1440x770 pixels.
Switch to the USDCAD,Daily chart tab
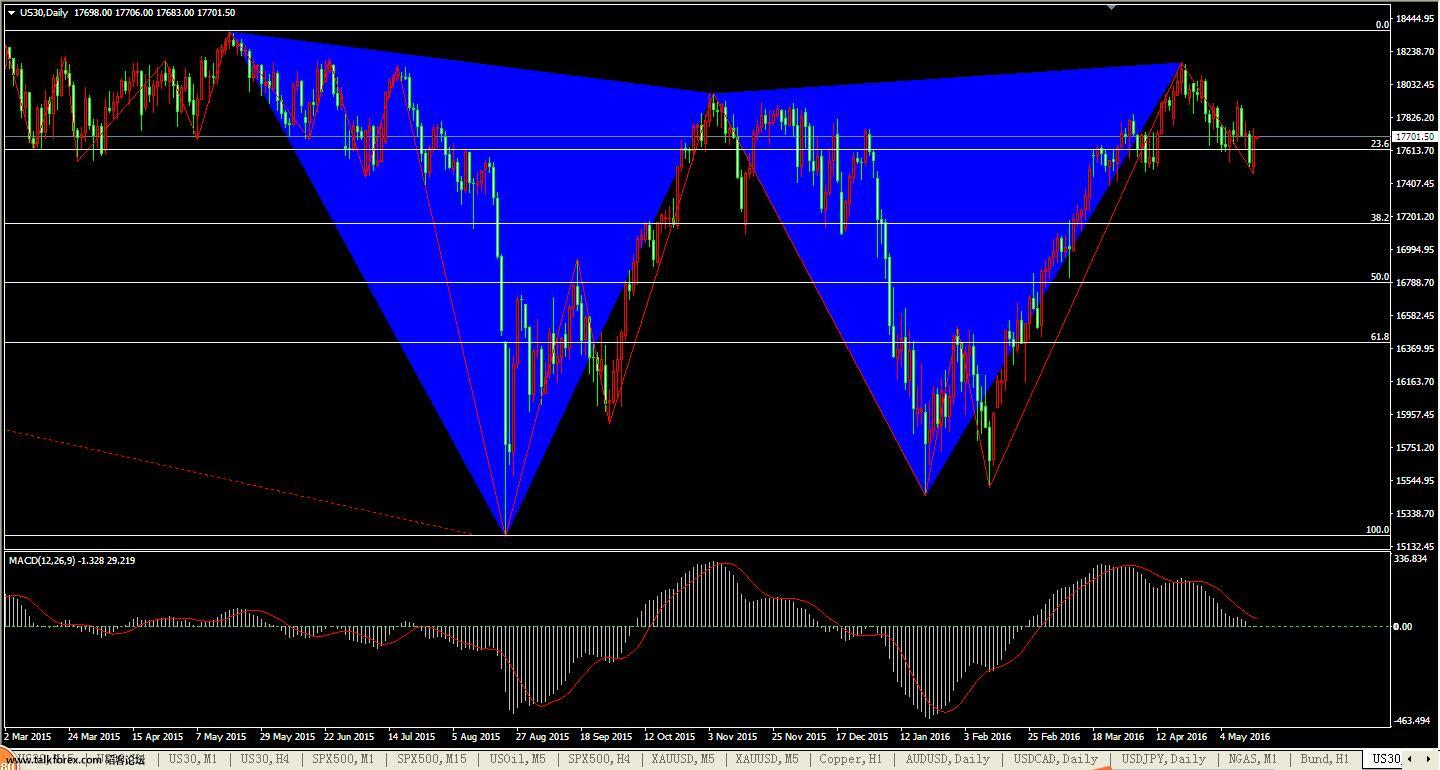point(1056,759)
